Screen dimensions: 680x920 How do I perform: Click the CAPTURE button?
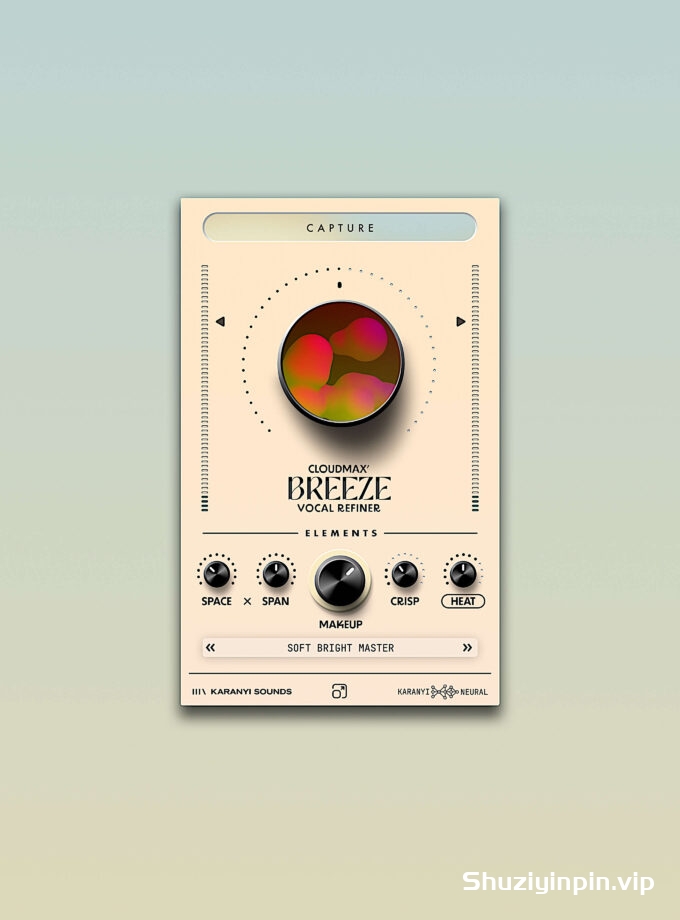tap(340, 227)
